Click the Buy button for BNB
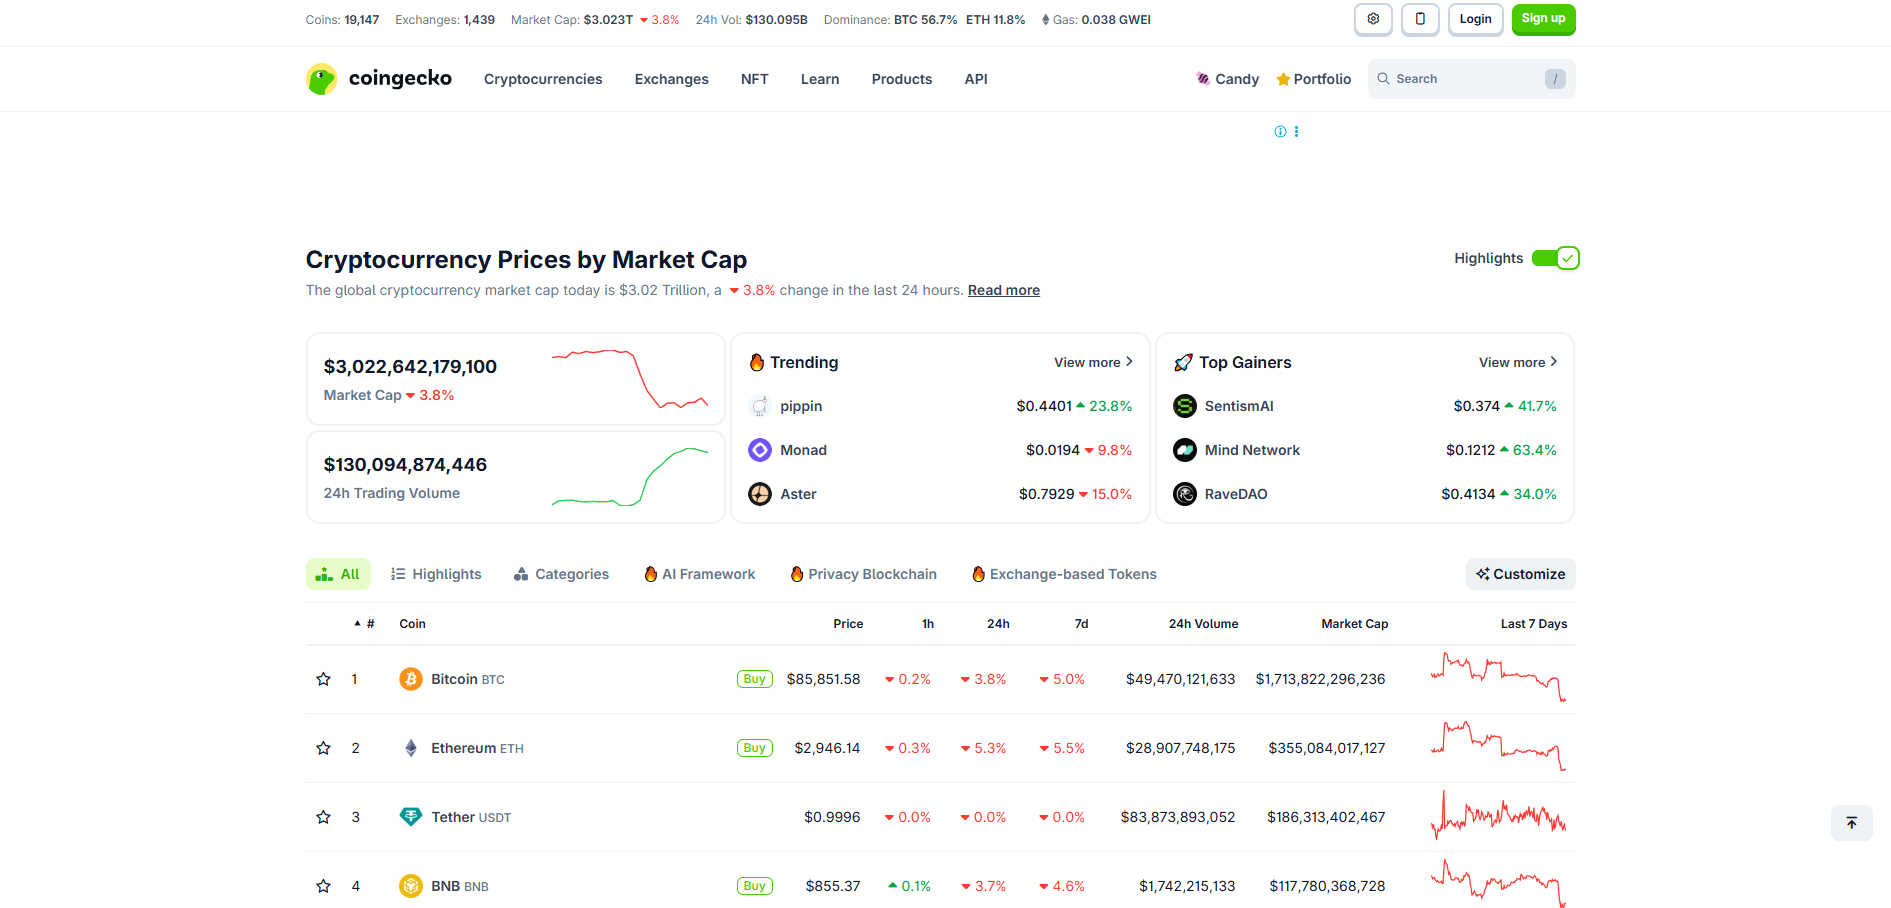Screen dimensions: 1891x908 pos(755,886)
